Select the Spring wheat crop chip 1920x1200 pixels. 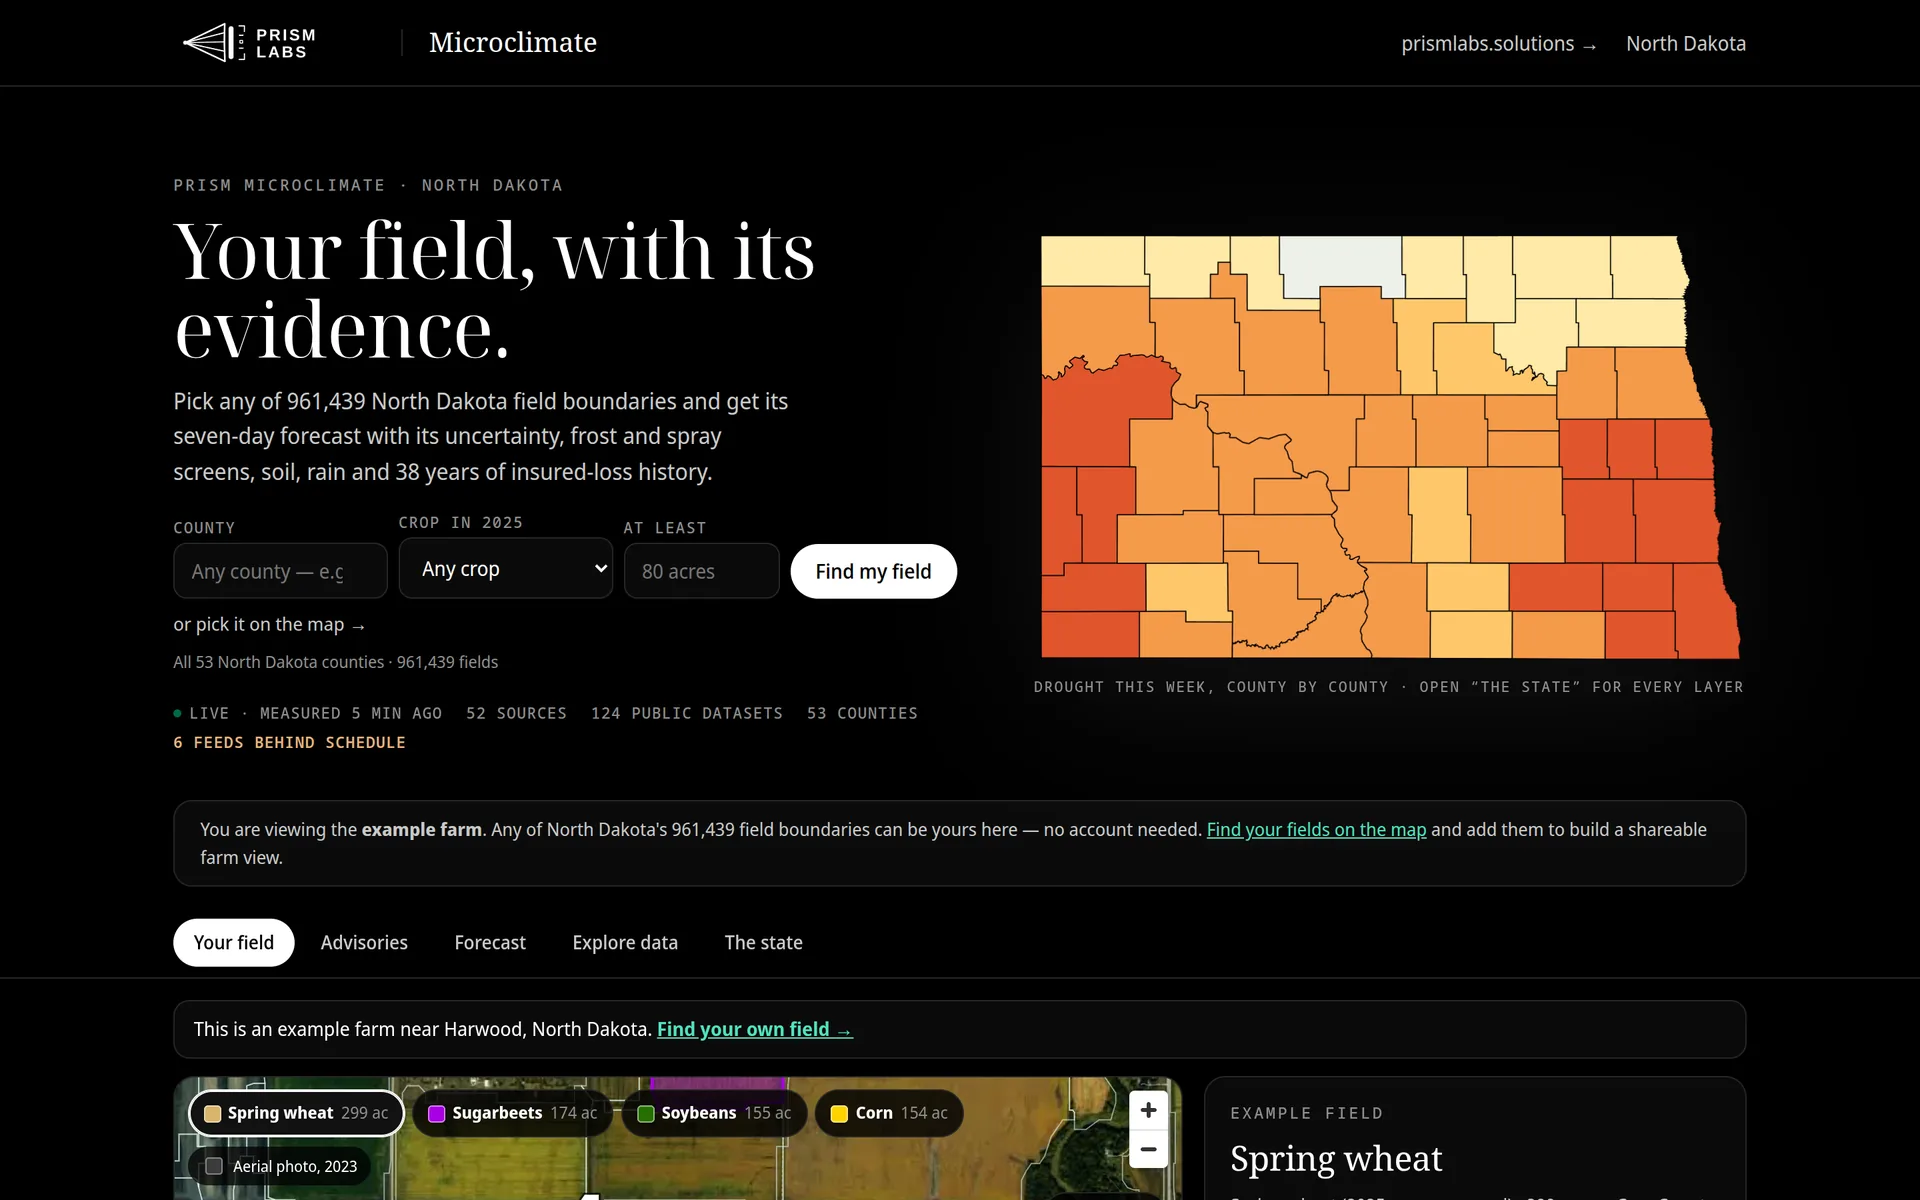(296, 1113)
